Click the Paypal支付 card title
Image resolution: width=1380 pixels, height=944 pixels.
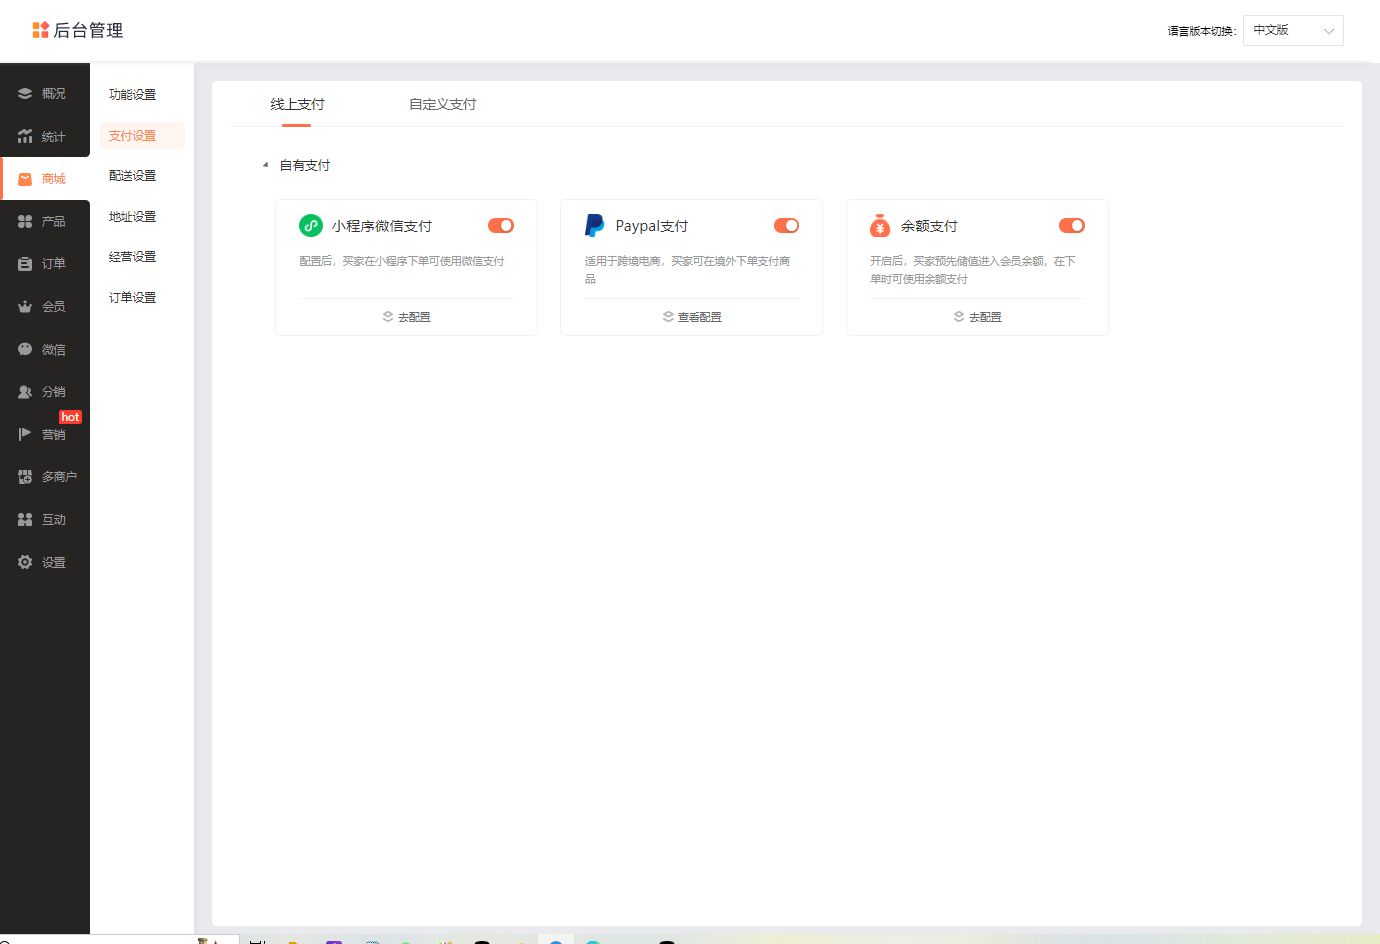tap(652, 226)
